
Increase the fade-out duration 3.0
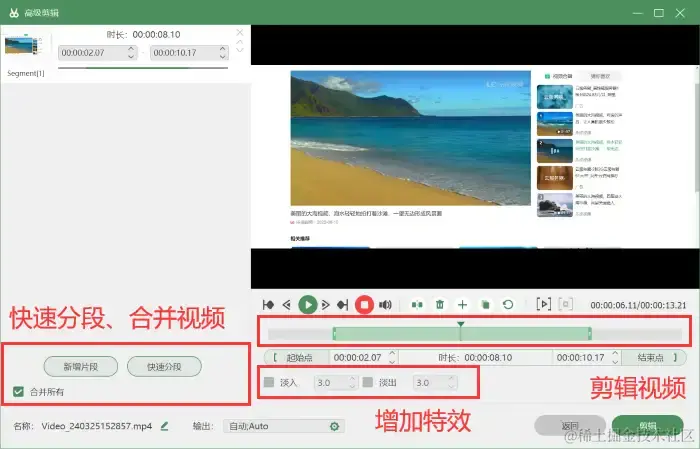(x=451, y=378)
